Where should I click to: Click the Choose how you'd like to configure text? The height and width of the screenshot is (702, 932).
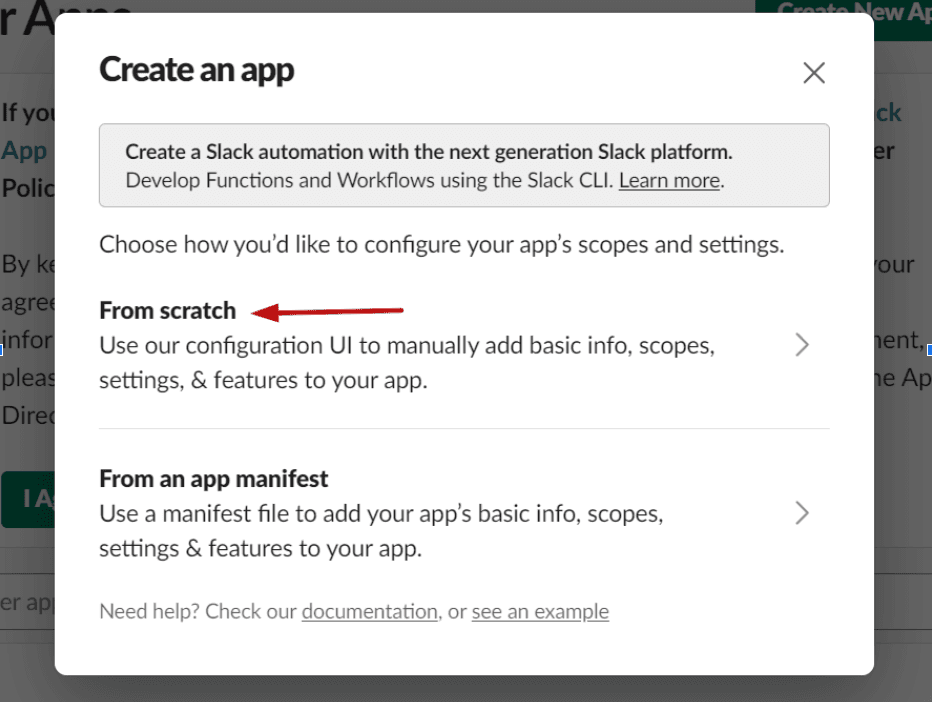442,245
